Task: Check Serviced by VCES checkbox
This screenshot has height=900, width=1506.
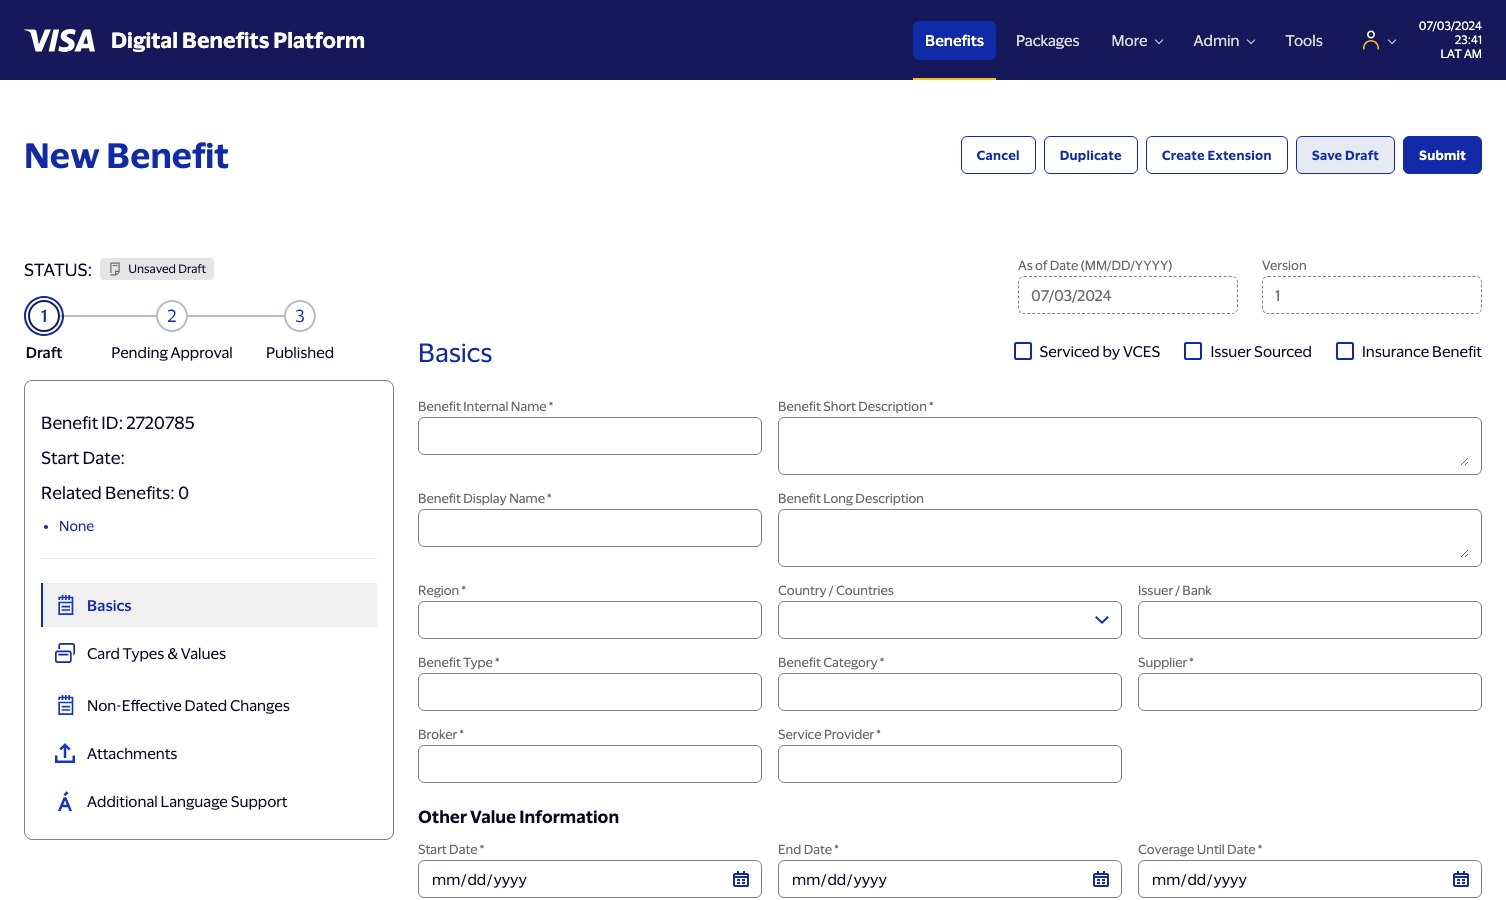Action: pos(1023,351)
